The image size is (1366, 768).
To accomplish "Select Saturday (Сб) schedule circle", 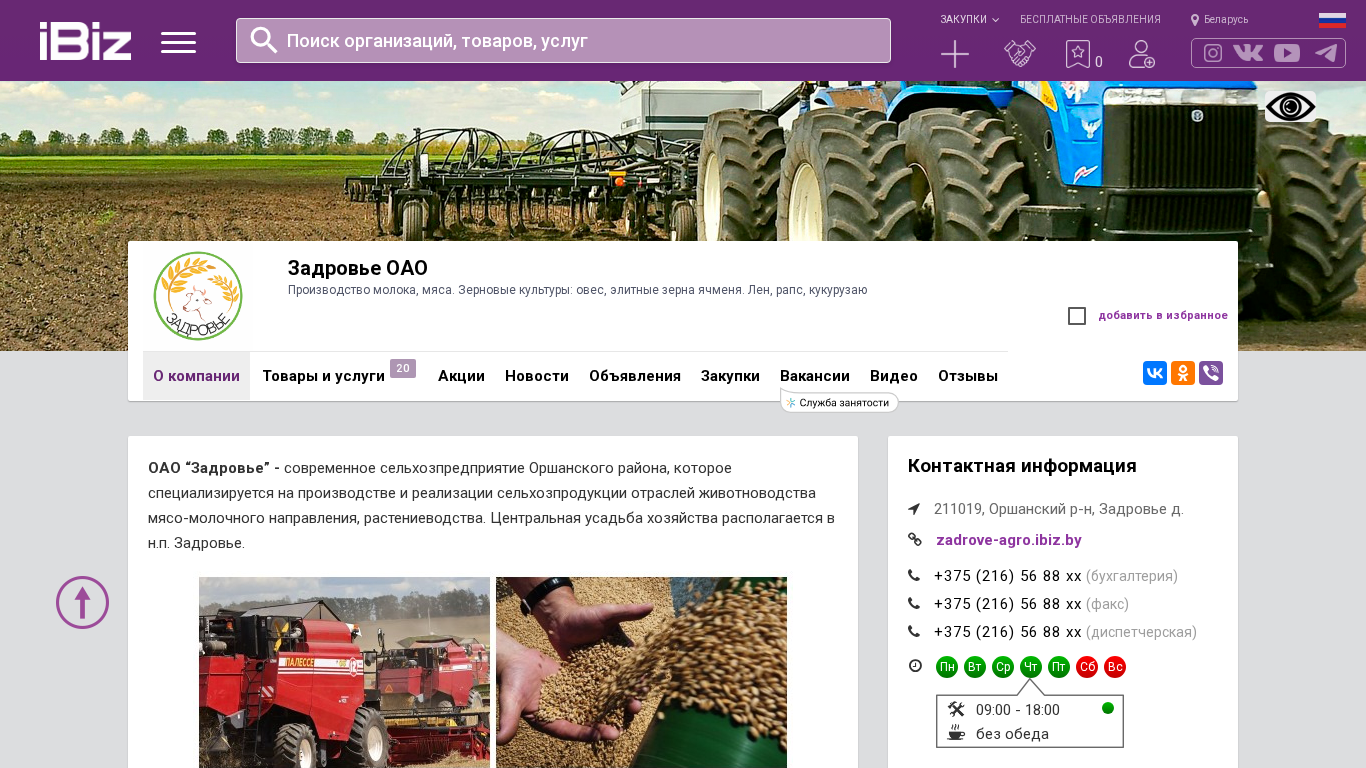I will [x=1087, y=667].
